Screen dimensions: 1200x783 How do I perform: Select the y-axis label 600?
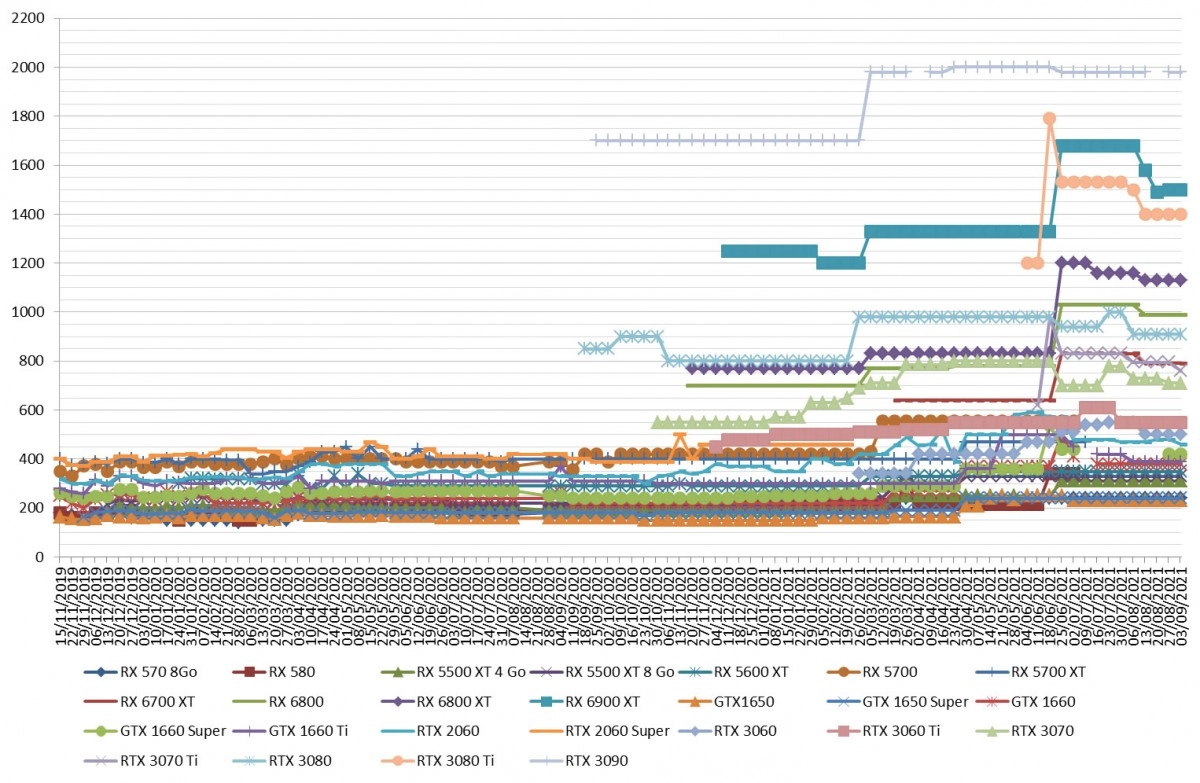33,410
